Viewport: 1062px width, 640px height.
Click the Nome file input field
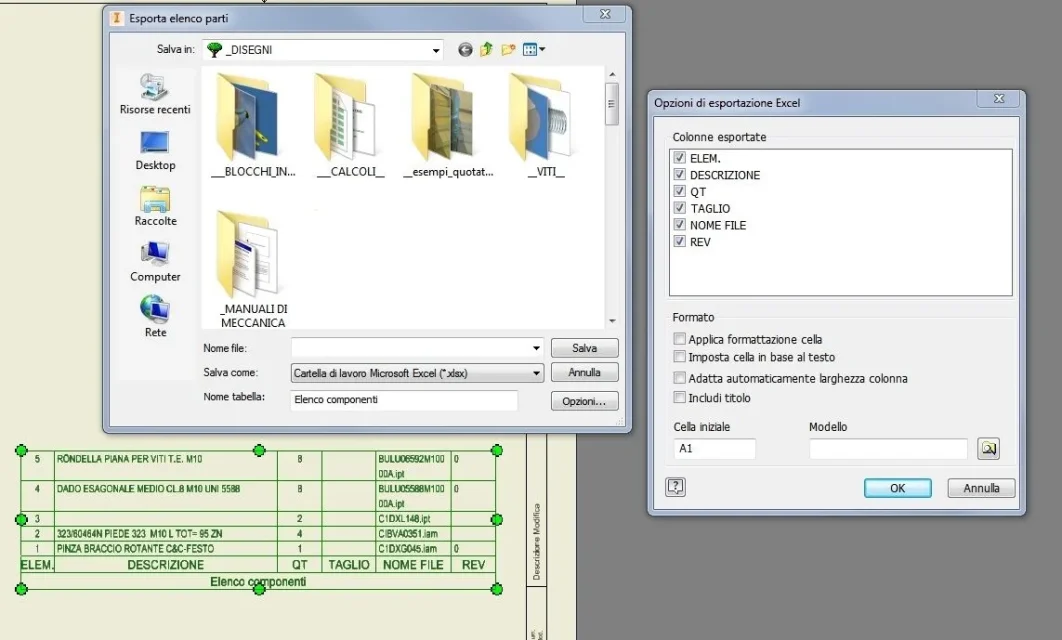(x=410, y=348)
